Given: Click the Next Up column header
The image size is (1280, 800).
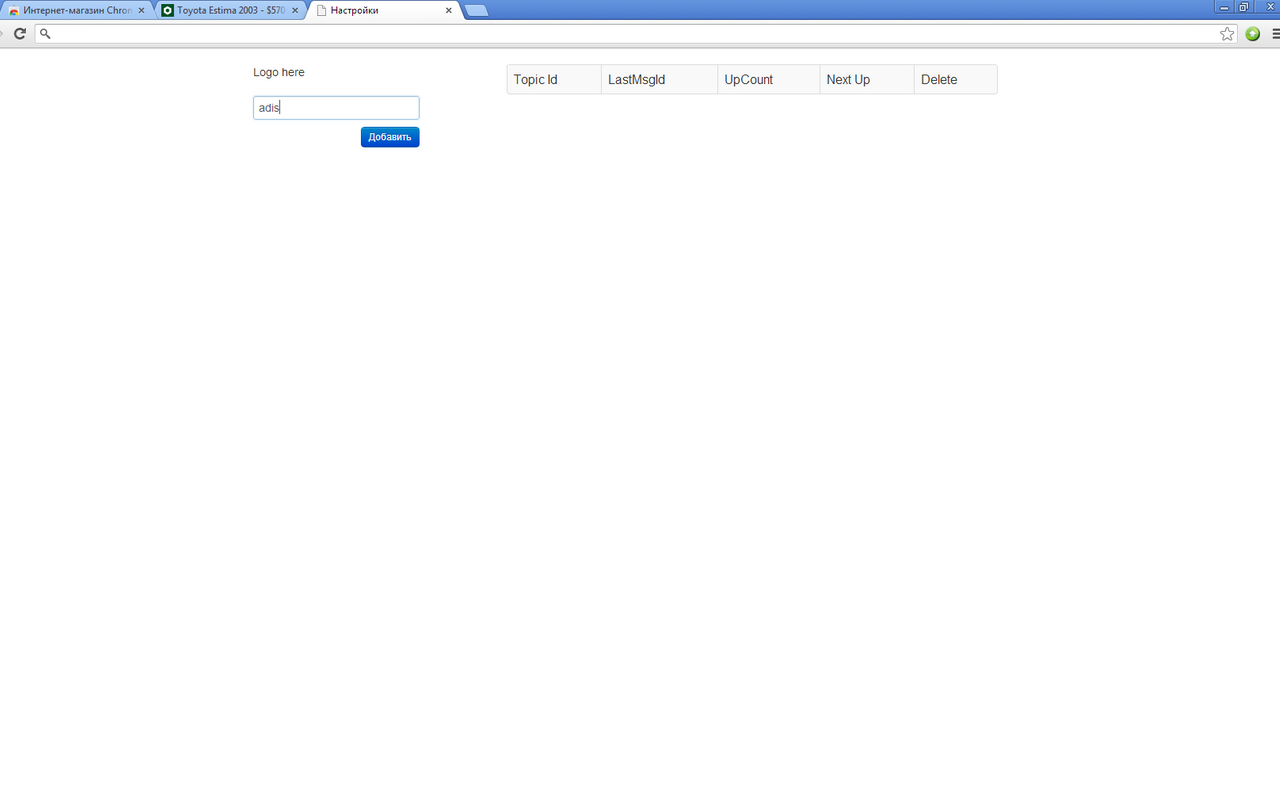Looking at the screenshot, I should pyautogui.click(x=847, y=79).
